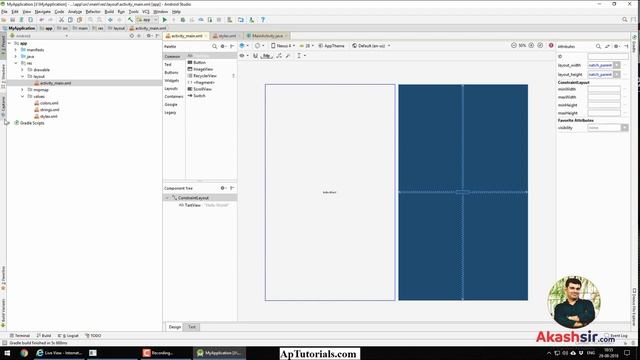The image size is (640, 360).
Task: Click the search magnifier at top right
Action: tap(624, 20)
